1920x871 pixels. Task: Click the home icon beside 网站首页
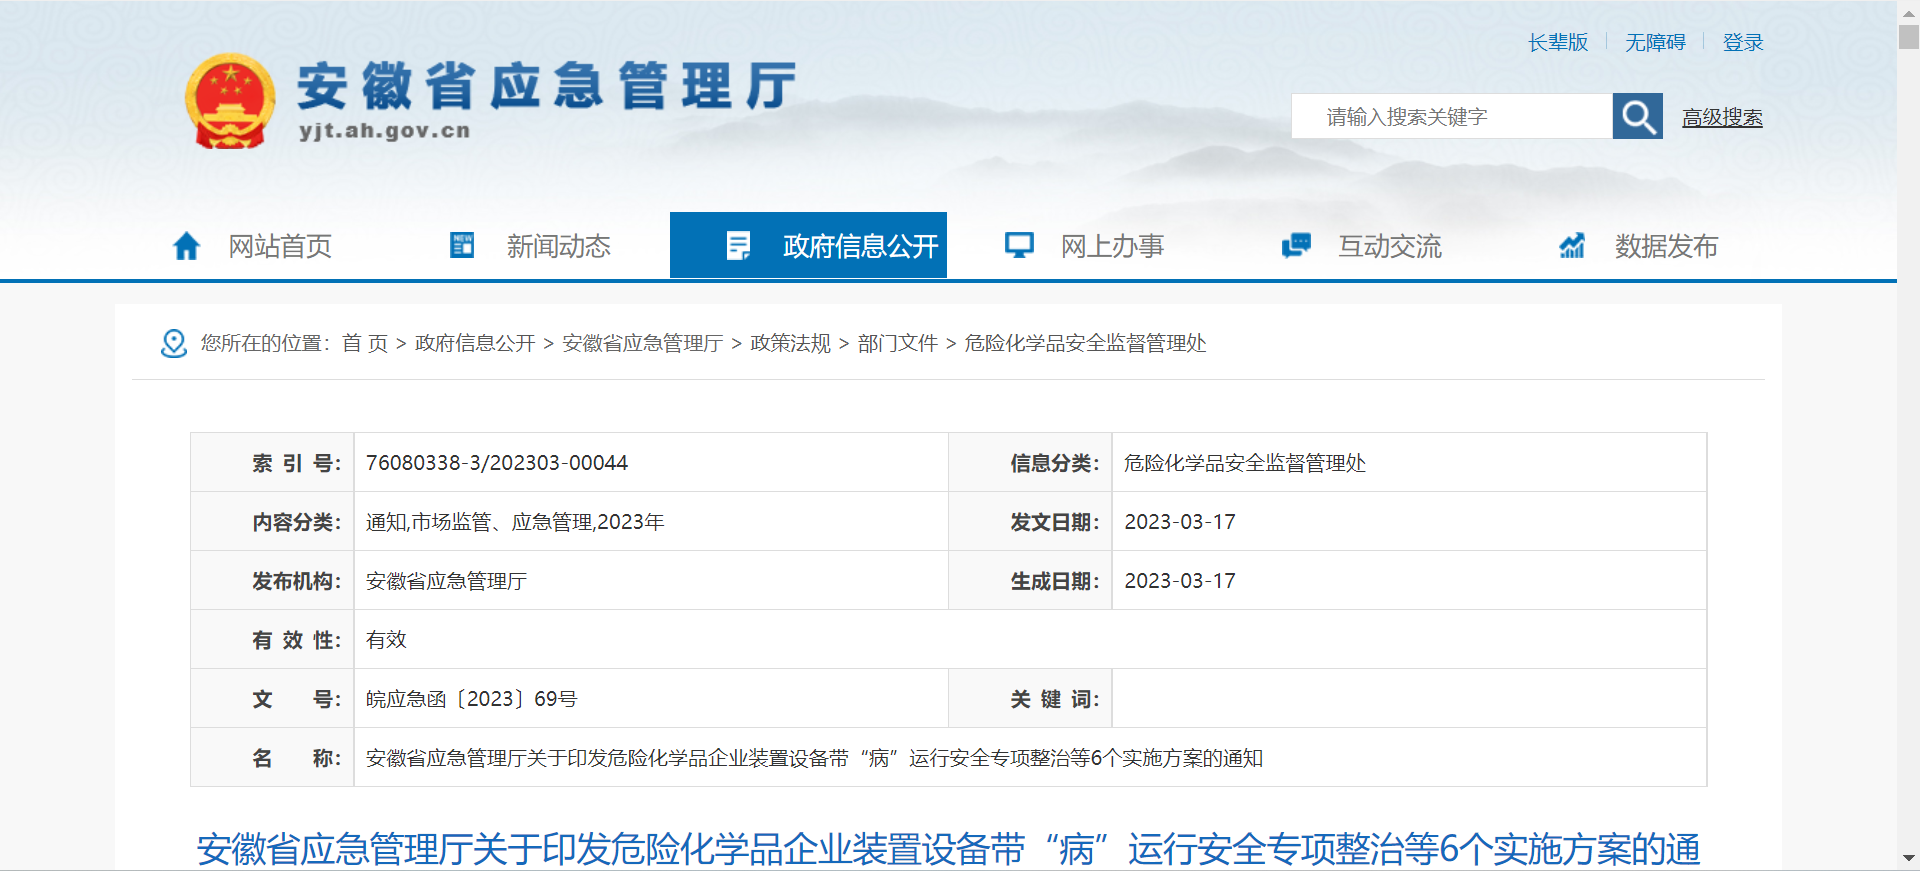(187, 246)
